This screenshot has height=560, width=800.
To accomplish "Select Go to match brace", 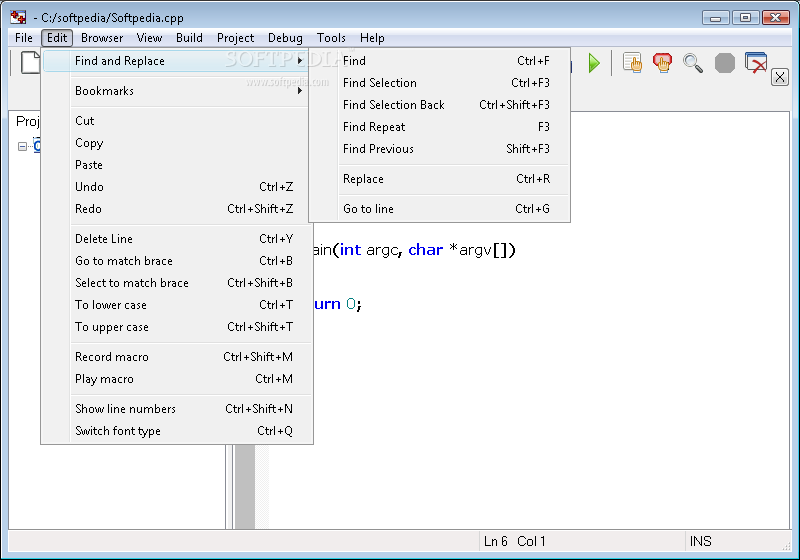I will coord(176,261).
